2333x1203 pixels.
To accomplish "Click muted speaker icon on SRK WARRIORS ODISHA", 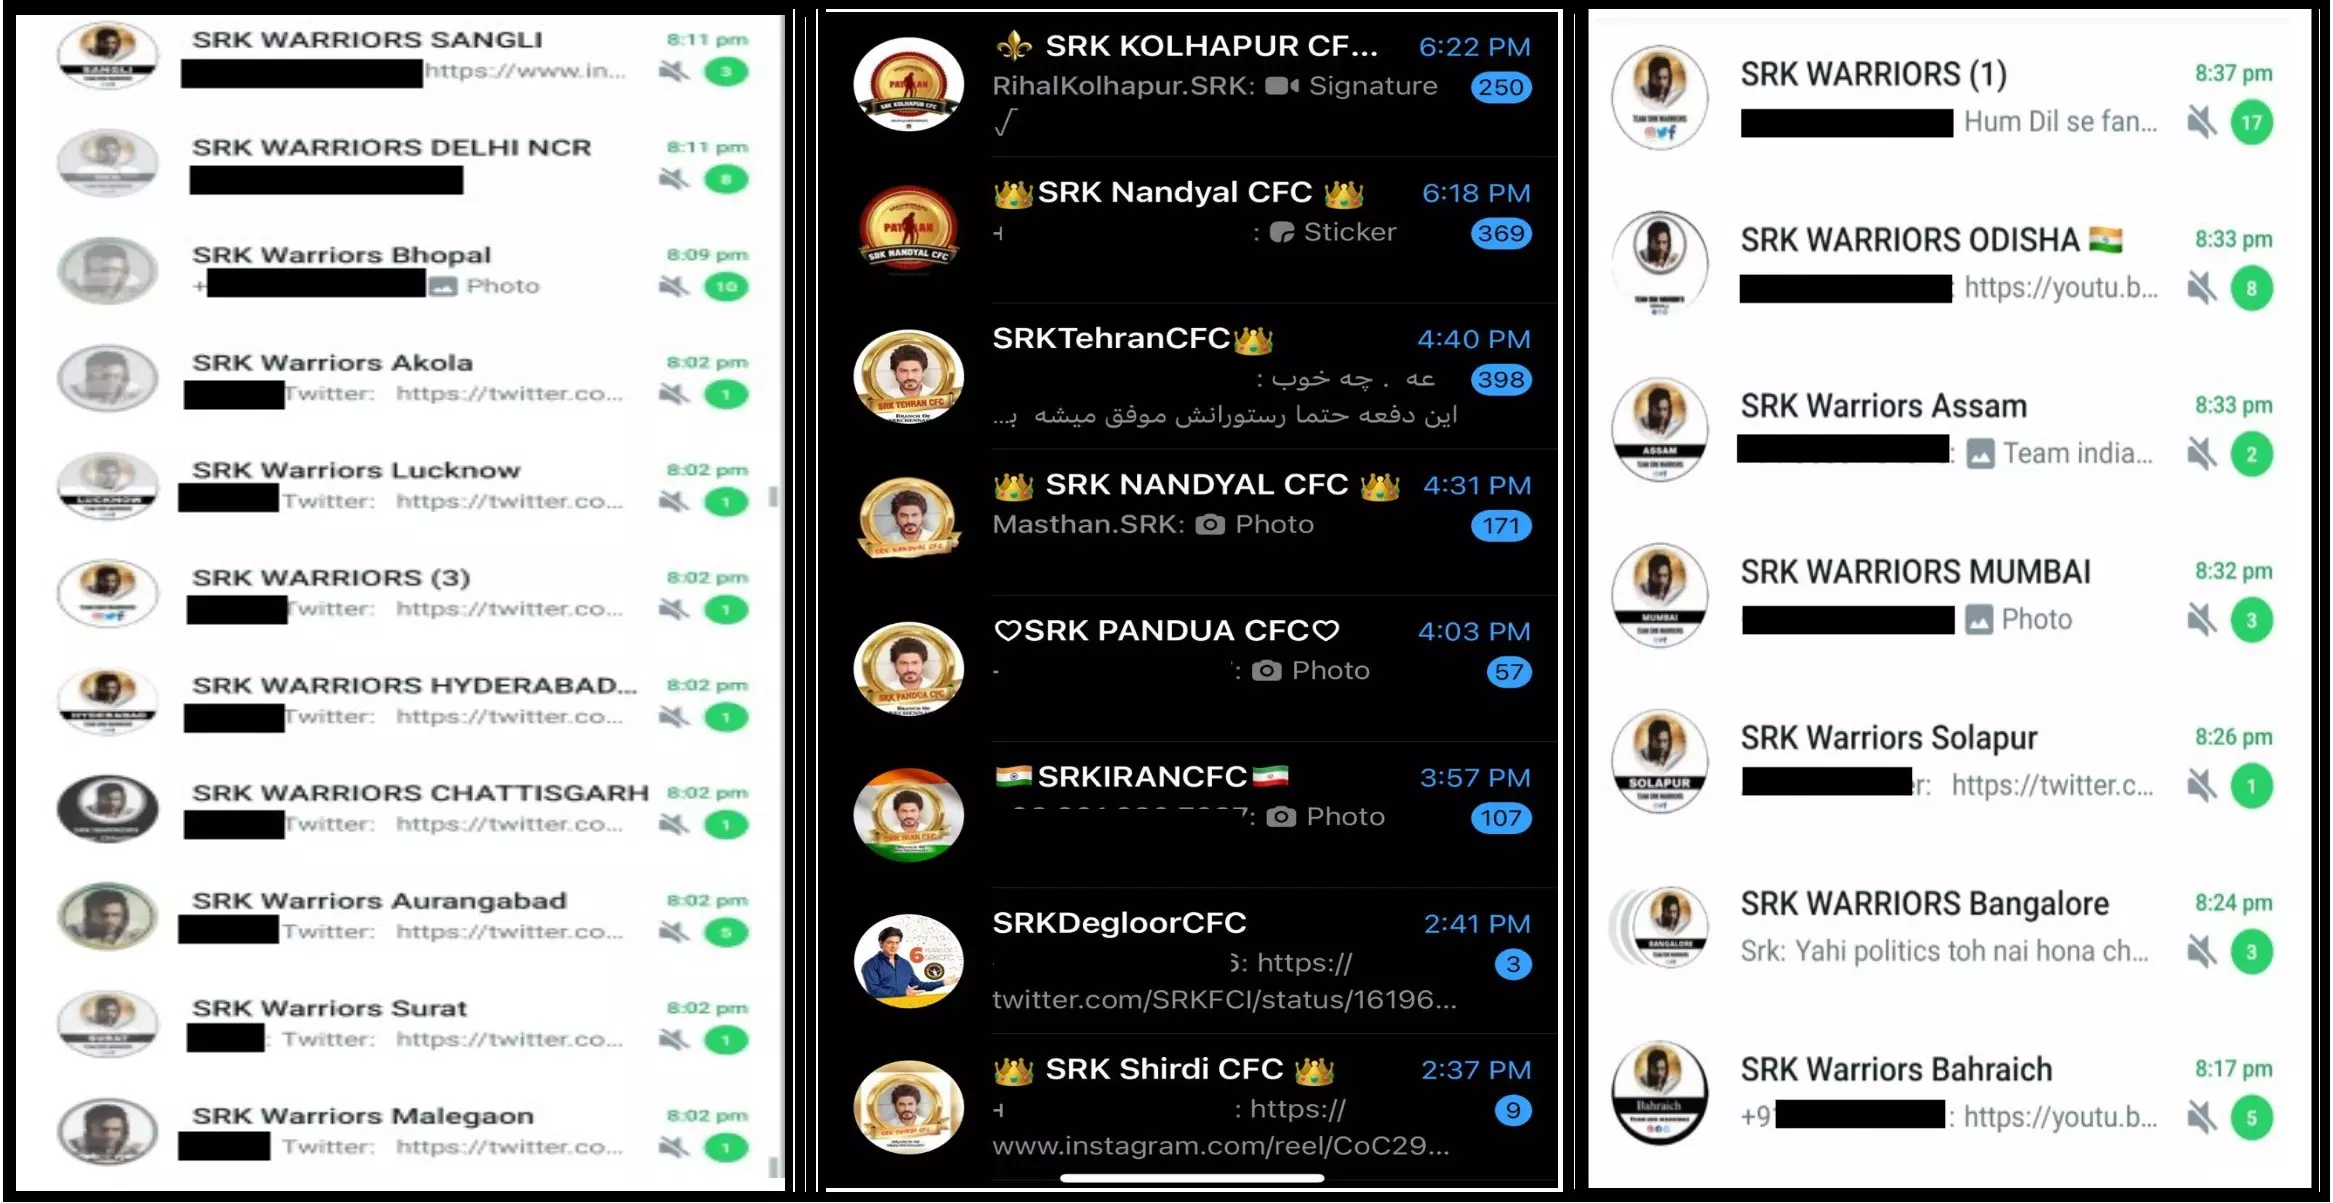I will [x=2201, y=288].
